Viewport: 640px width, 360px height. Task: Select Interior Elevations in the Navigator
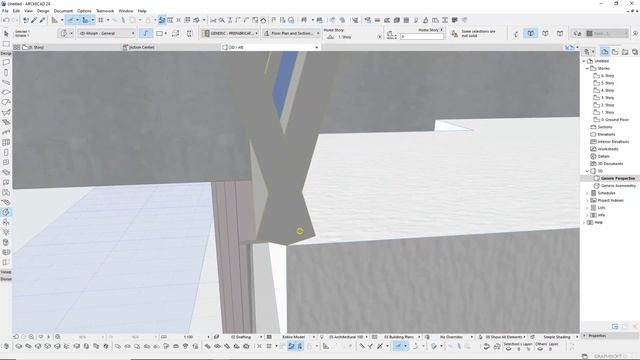click(x=613, y=142)
